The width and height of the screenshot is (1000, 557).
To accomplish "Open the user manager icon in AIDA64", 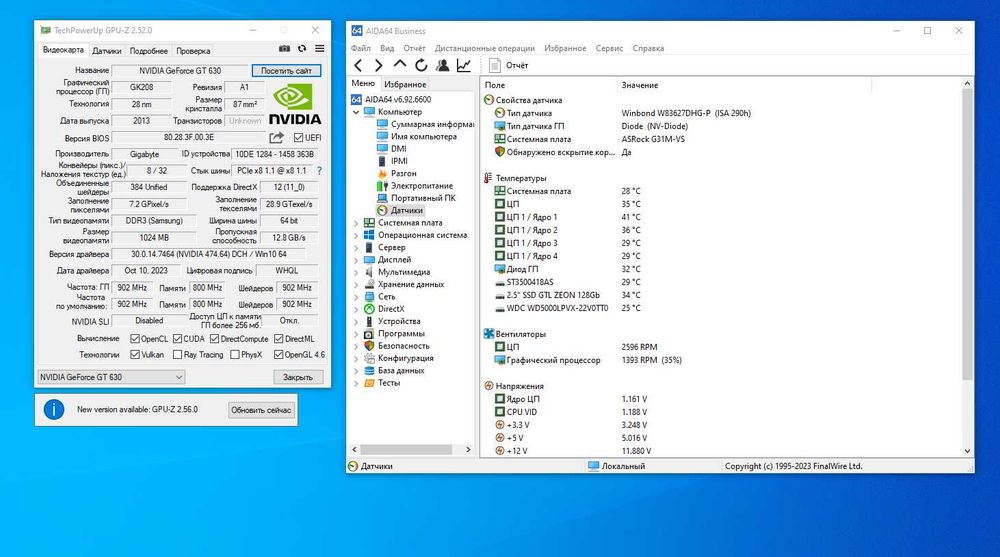I will point(443,65).
